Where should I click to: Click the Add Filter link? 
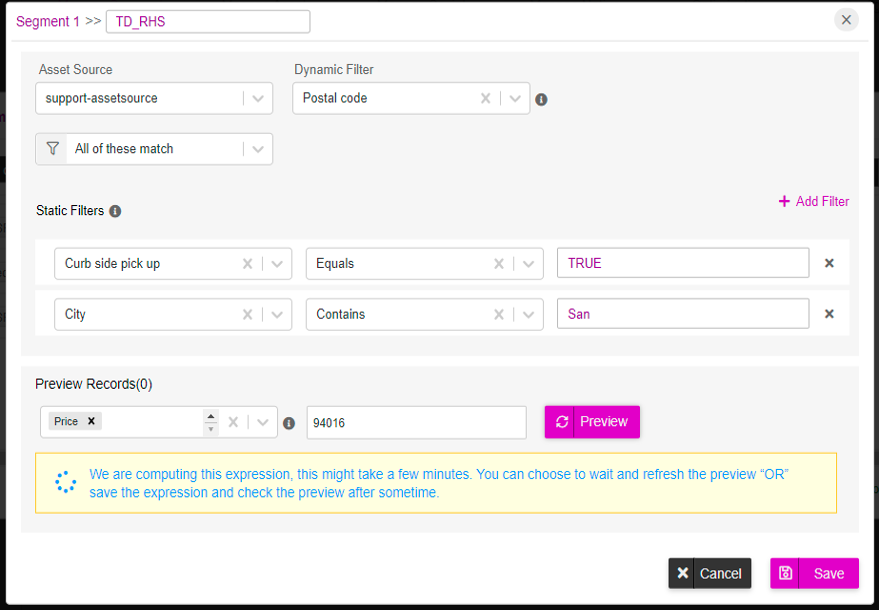pos(814,201)
